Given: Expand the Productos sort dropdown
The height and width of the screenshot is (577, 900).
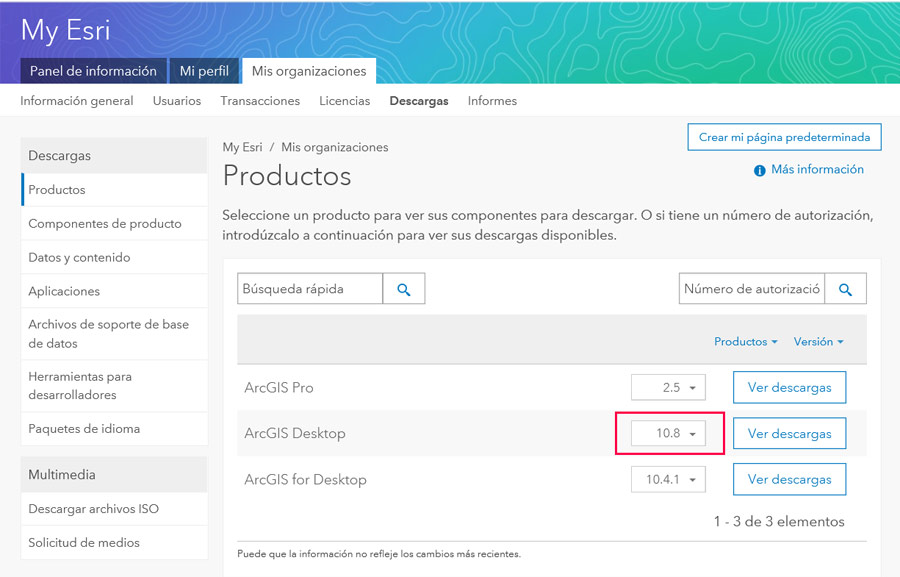Looking at the screenshot, I should click(x=746, y=342).
